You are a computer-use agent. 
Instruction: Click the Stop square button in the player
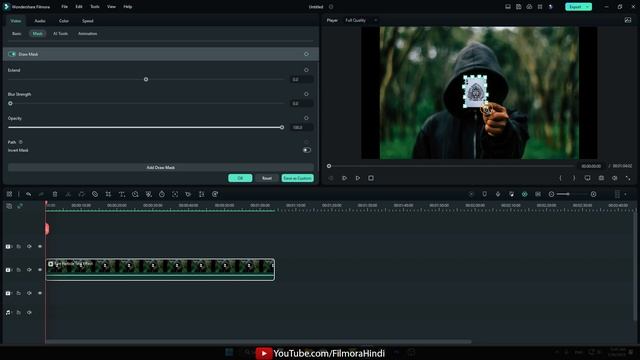point(371,178)
